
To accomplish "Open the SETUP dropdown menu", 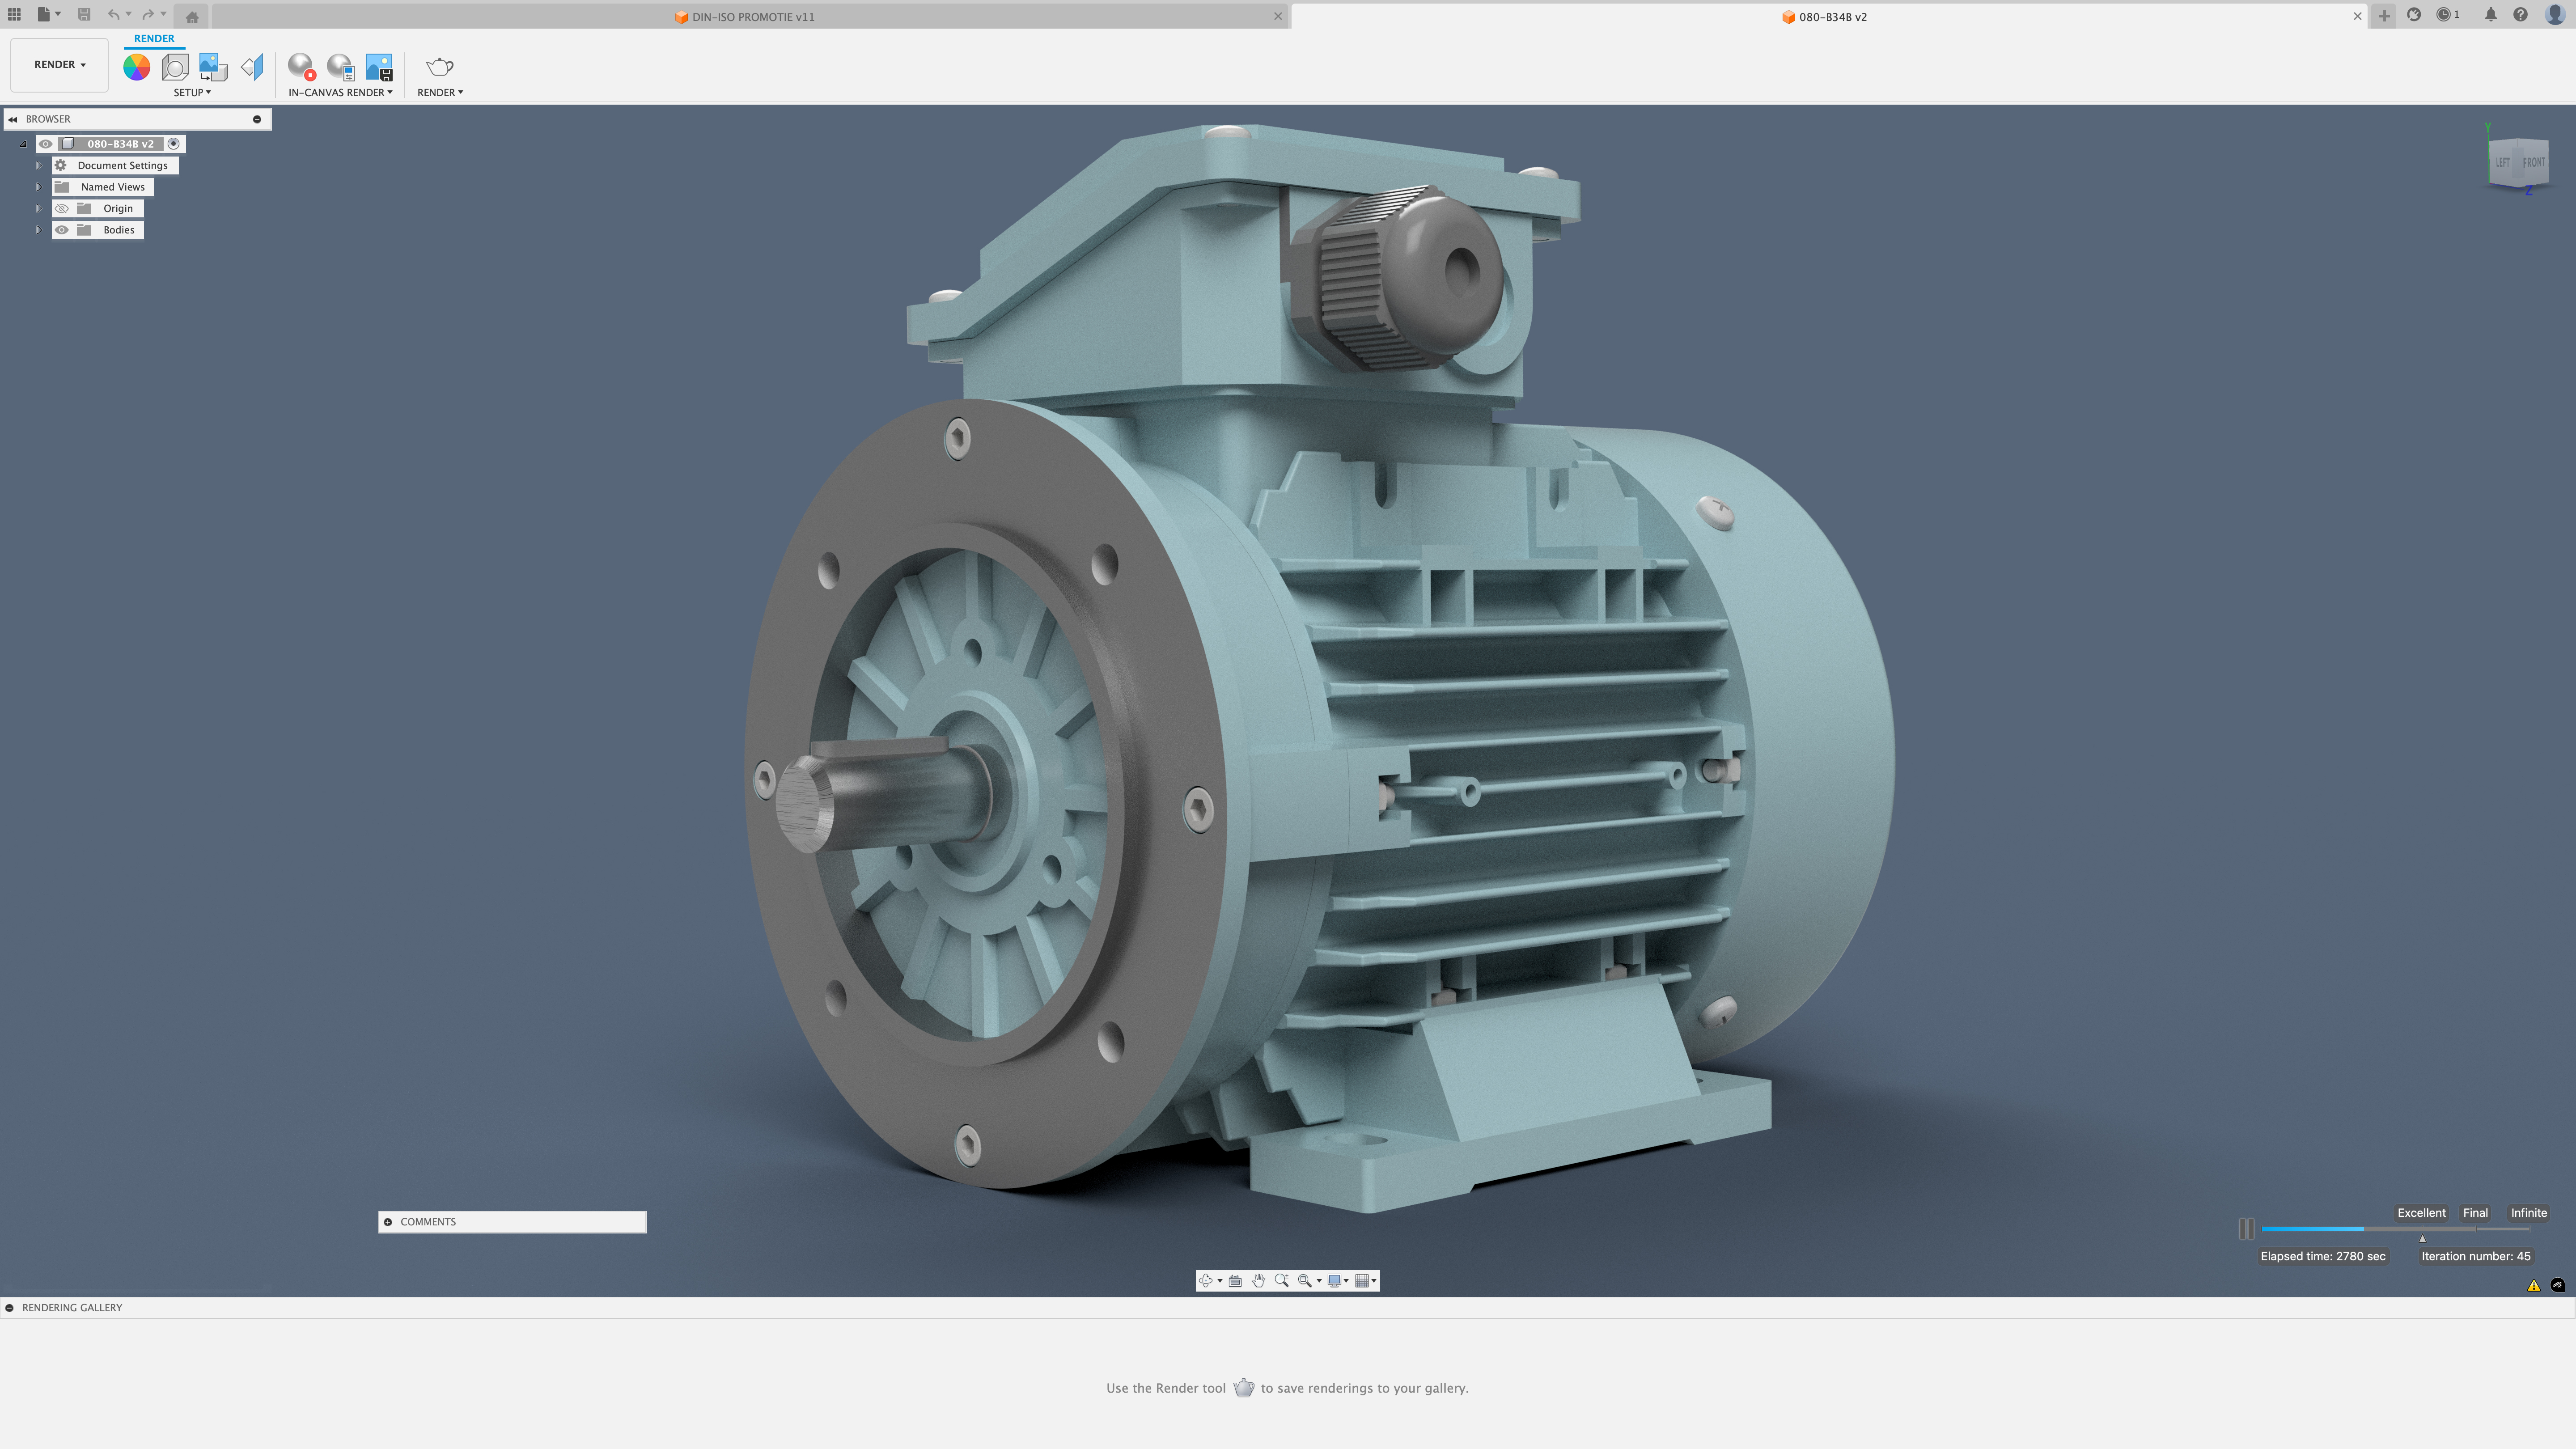I will click(x=192, y=92).
